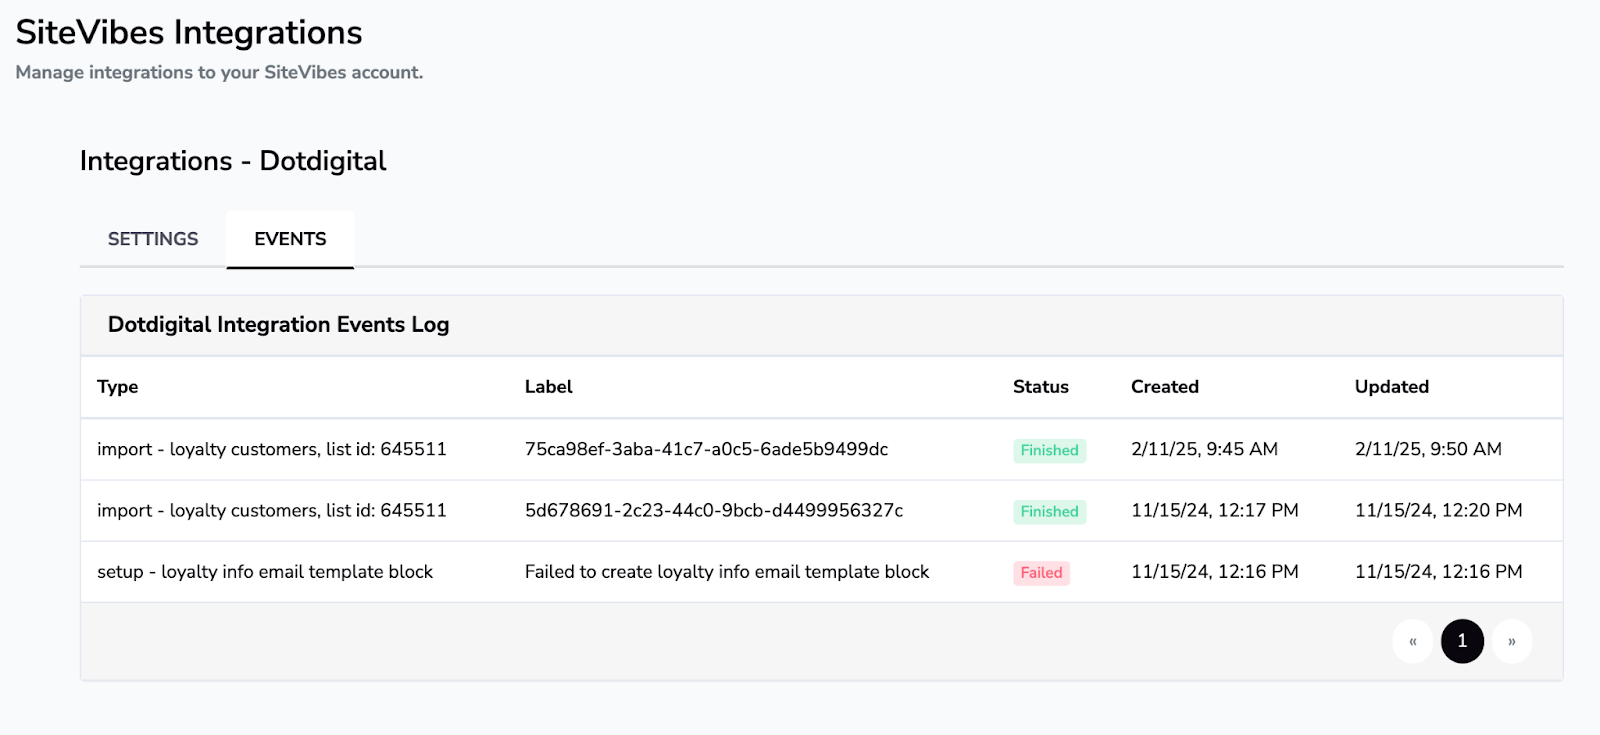Click the Created column header
Screen dimensions: 1600x735
click(1165, 387)
